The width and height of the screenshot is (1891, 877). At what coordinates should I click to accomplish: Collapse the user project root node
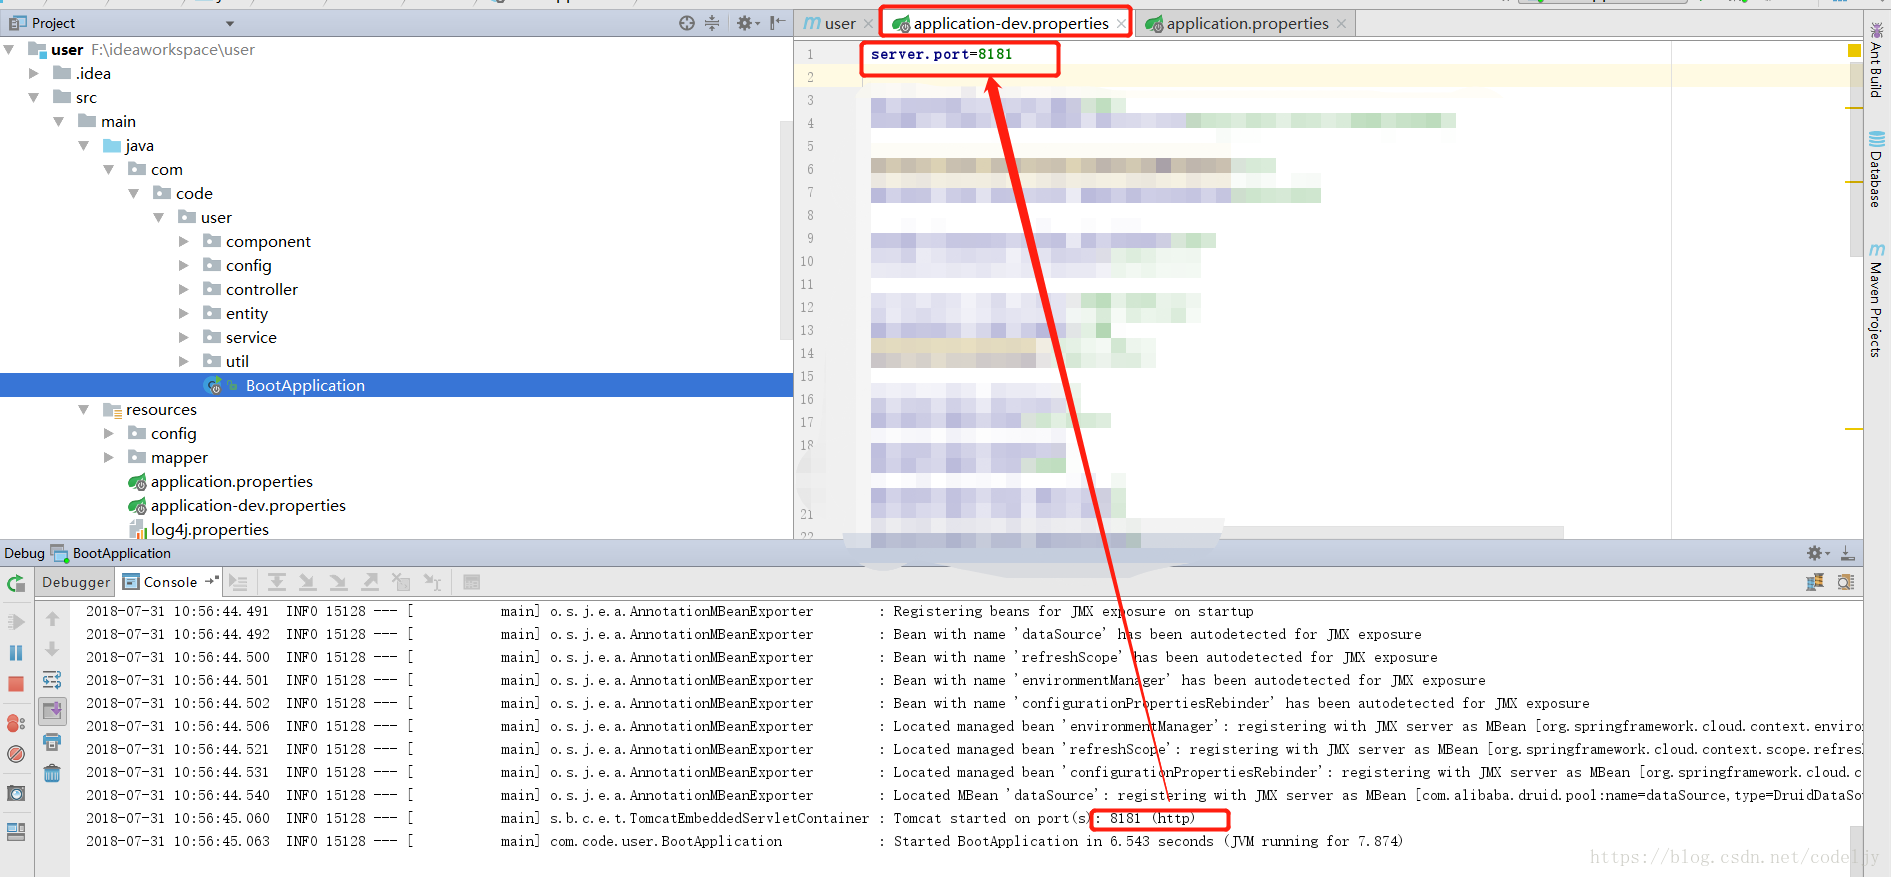coord(9,49)
